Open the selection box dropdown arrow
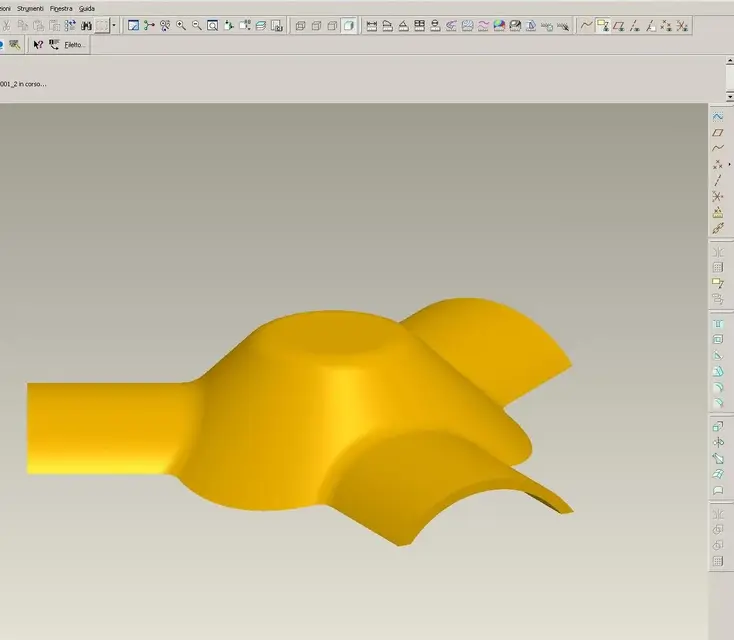Image resolution: width=734 pixels, height=640 pixels. (114, 26)
